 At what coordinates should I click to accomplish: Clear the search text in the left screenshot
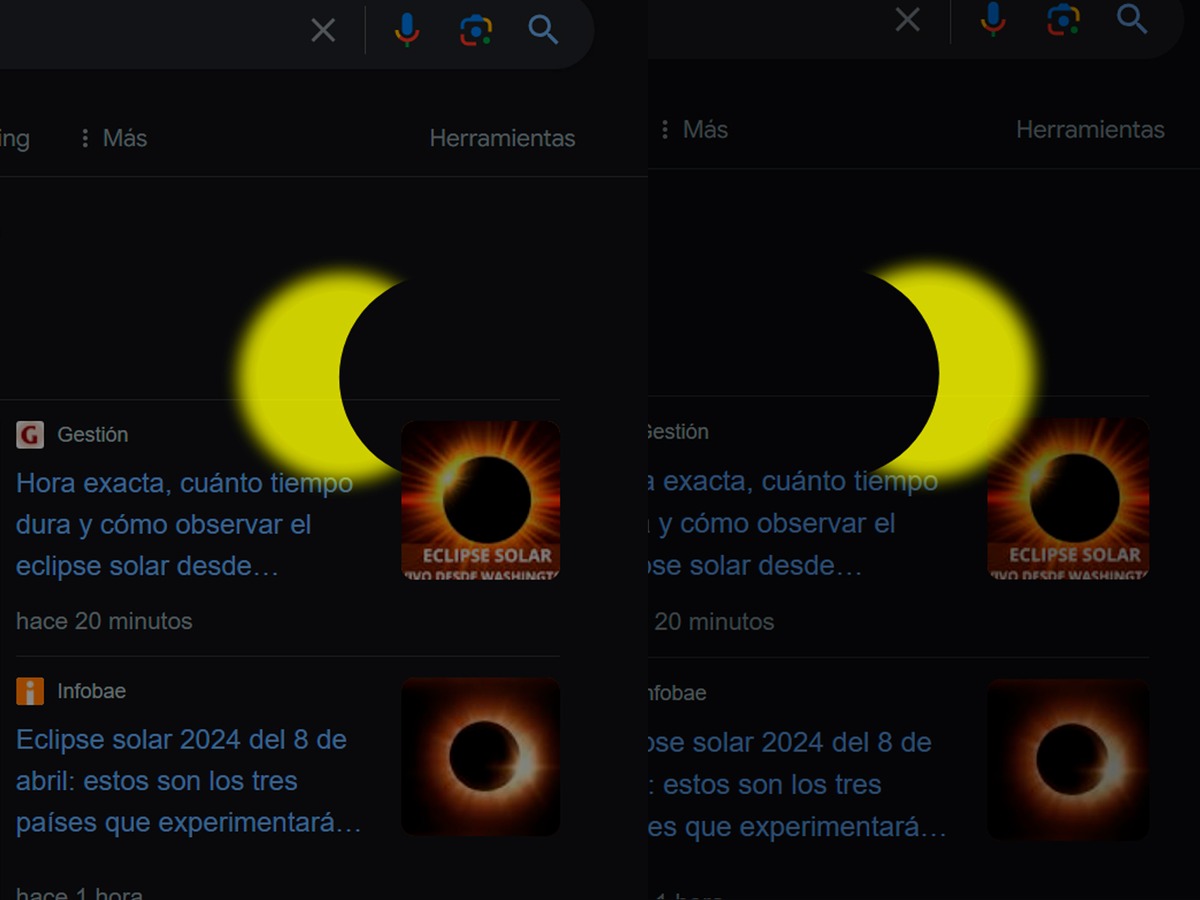[323, 31]
